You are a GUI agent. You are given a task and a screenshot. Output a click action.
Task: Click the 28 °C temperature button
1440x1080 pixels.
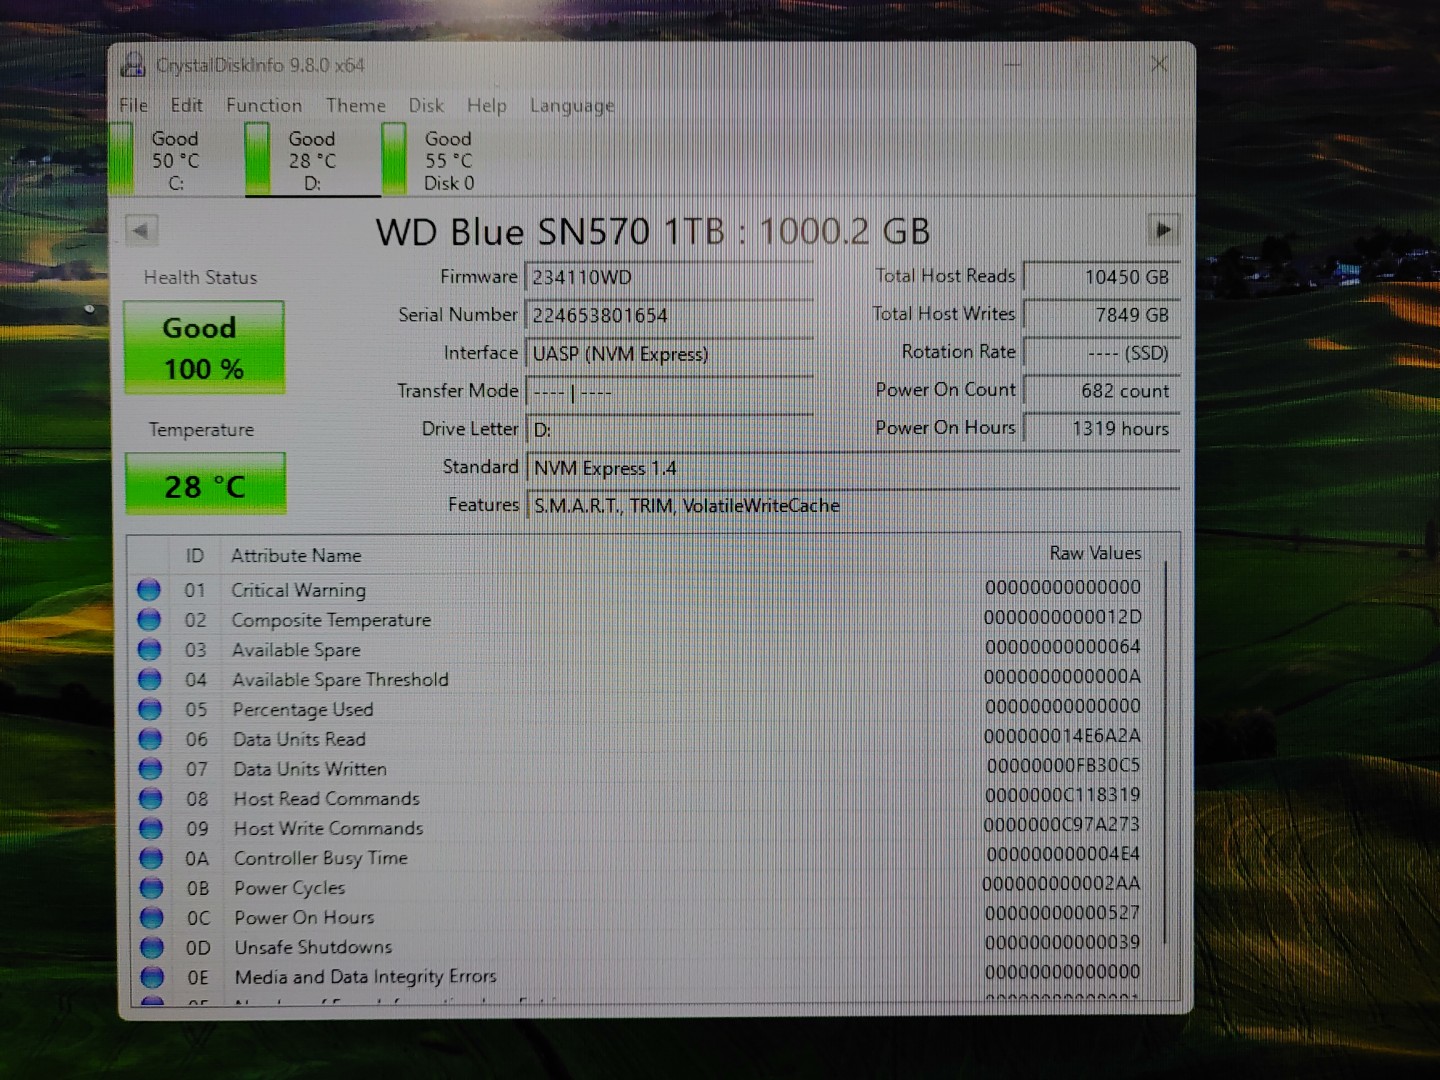[x=205, y=485]
